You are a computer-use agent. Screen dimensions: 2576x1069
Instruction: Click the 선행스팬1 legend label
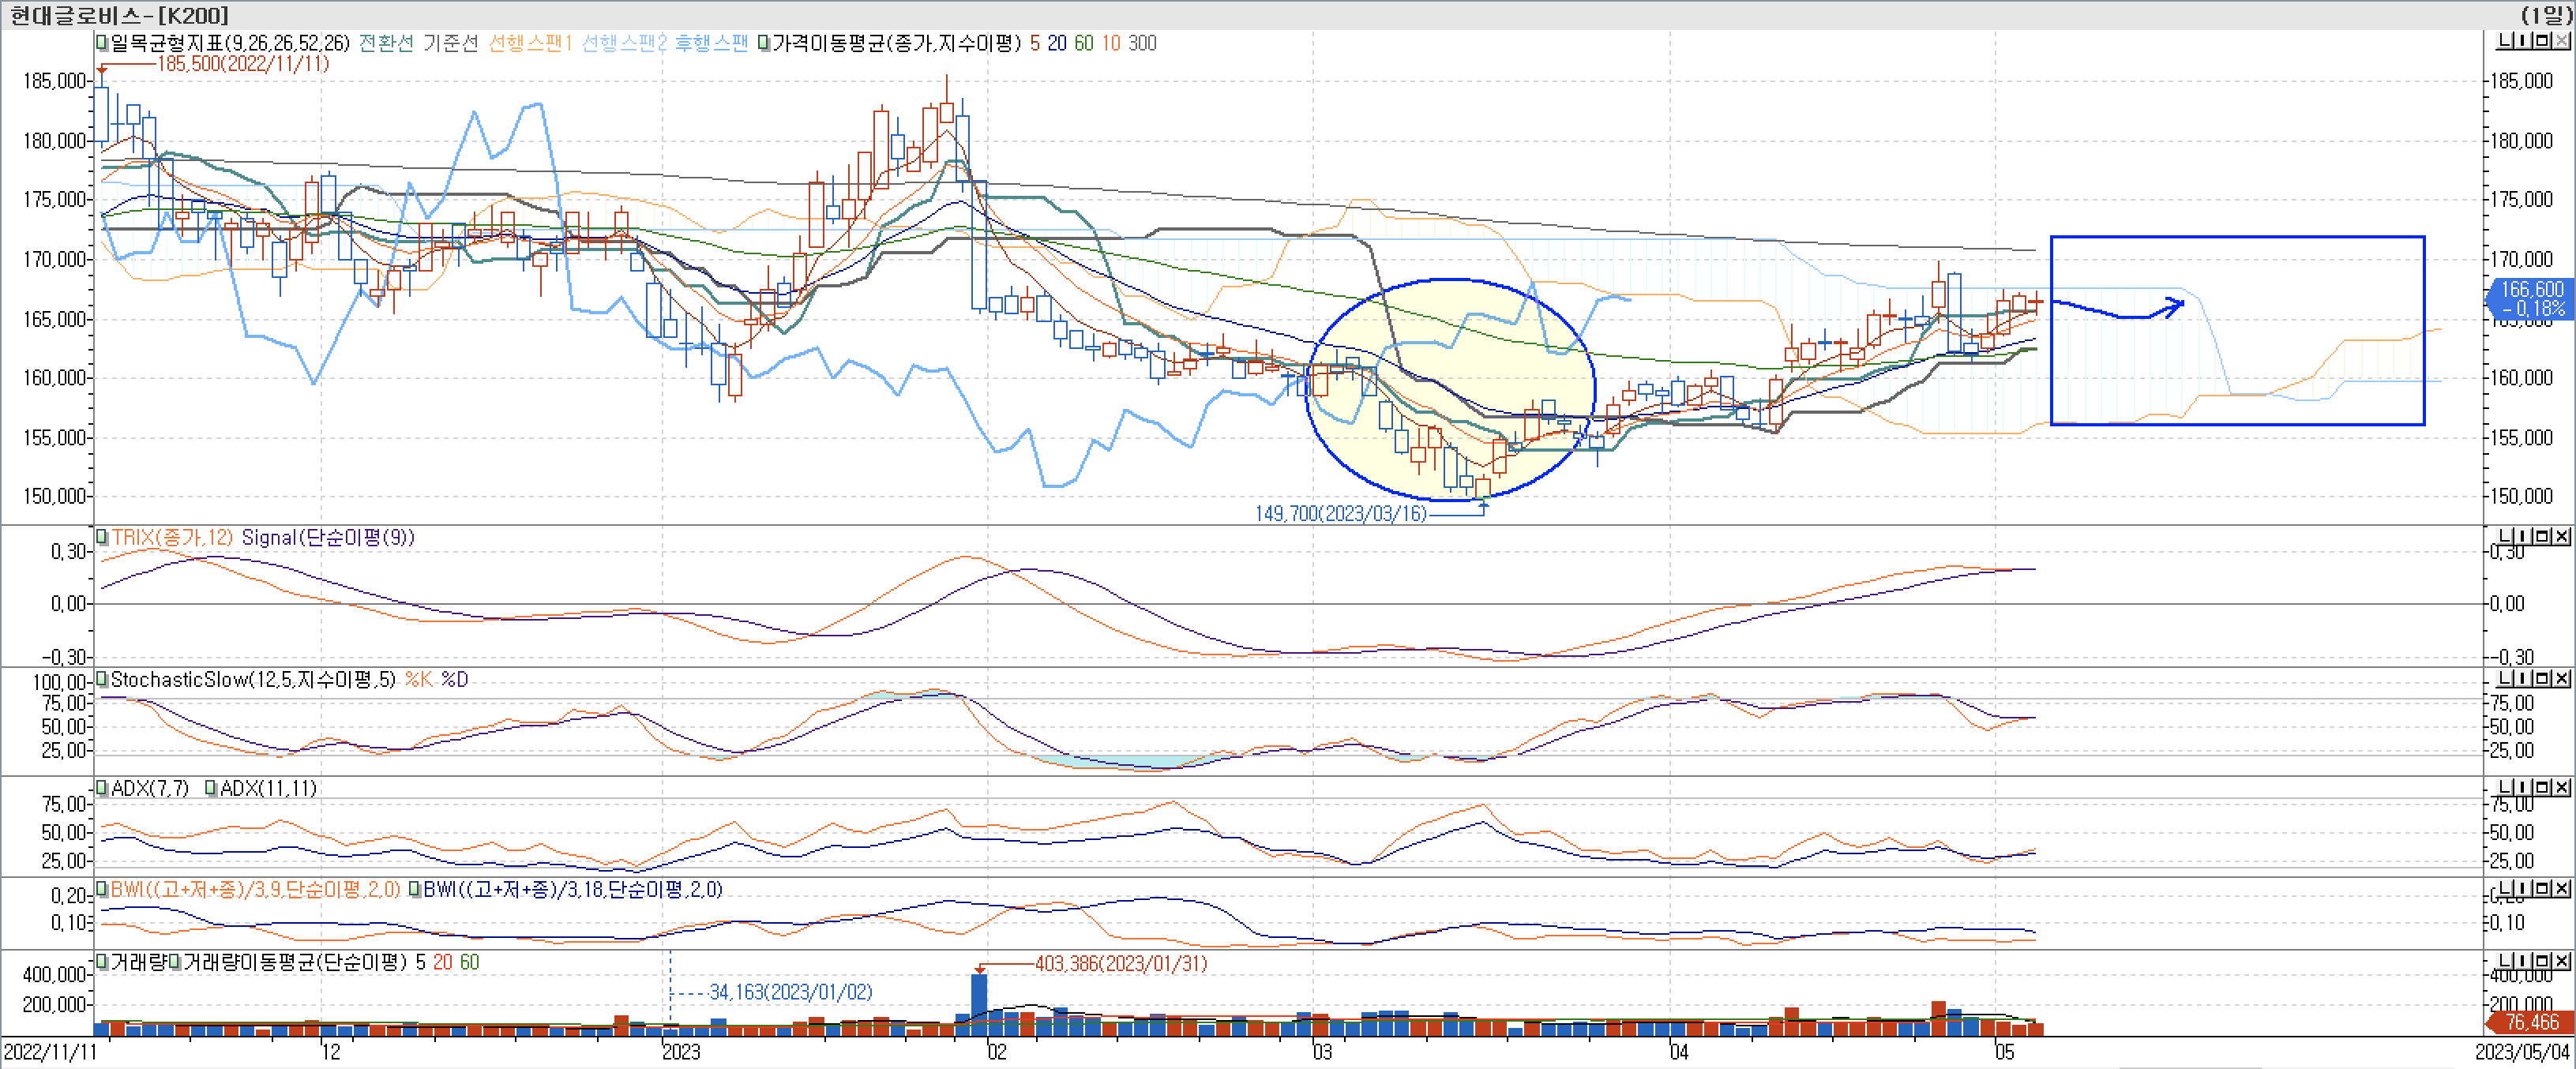pos(530,43)
